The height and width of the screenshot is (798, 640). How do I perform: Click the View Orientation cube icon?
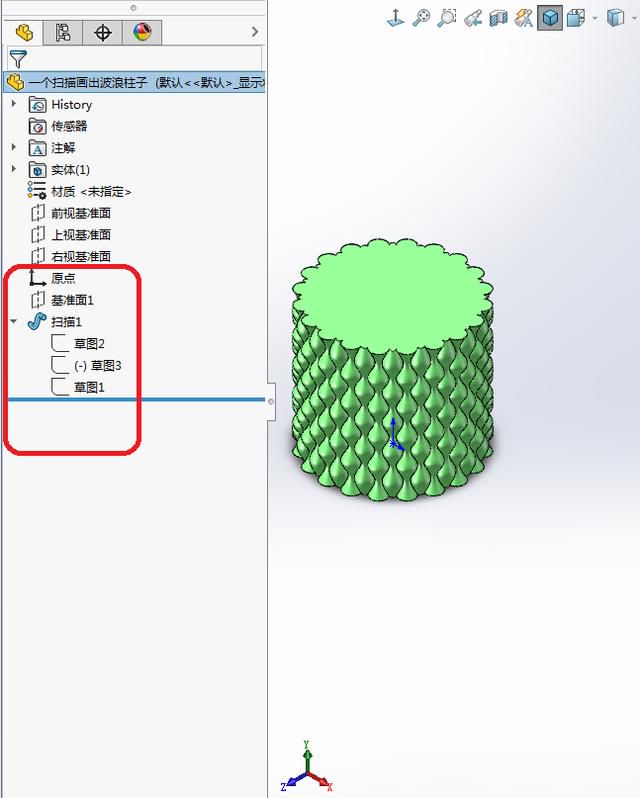click(575, 18)
